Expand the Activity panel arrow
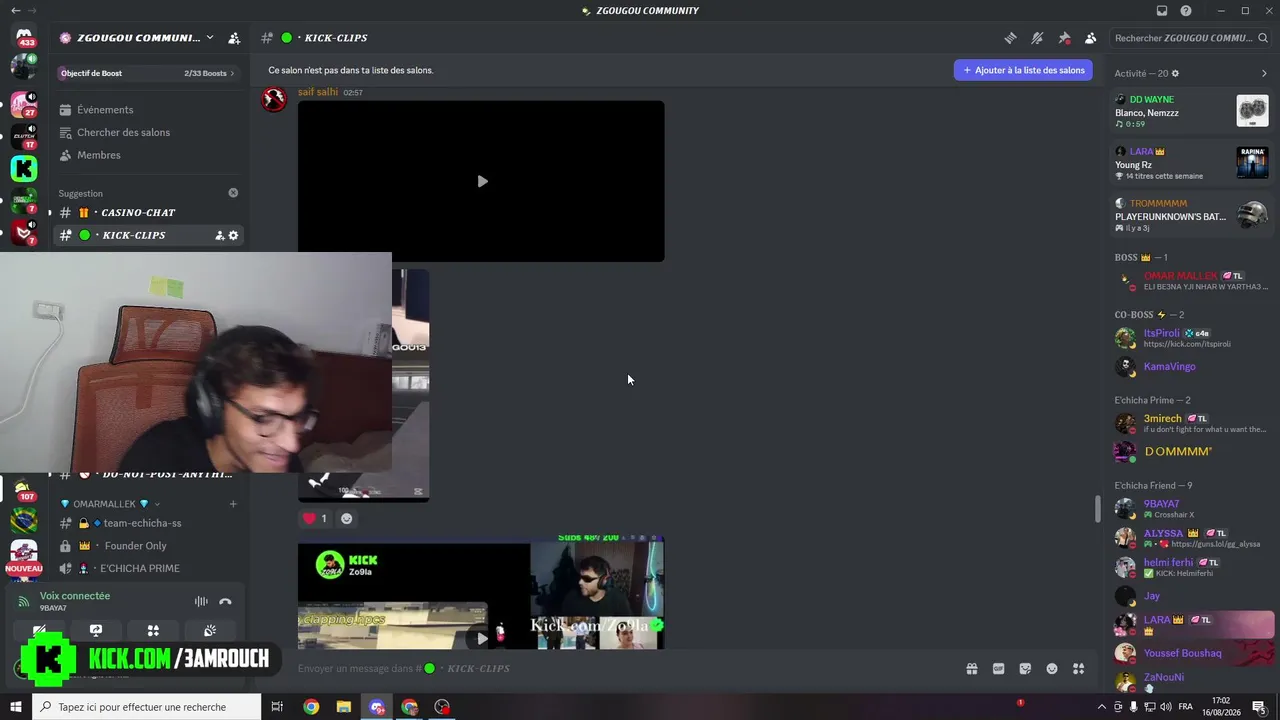This screenshot has height=720, width=1280. tap(1264, 73)
